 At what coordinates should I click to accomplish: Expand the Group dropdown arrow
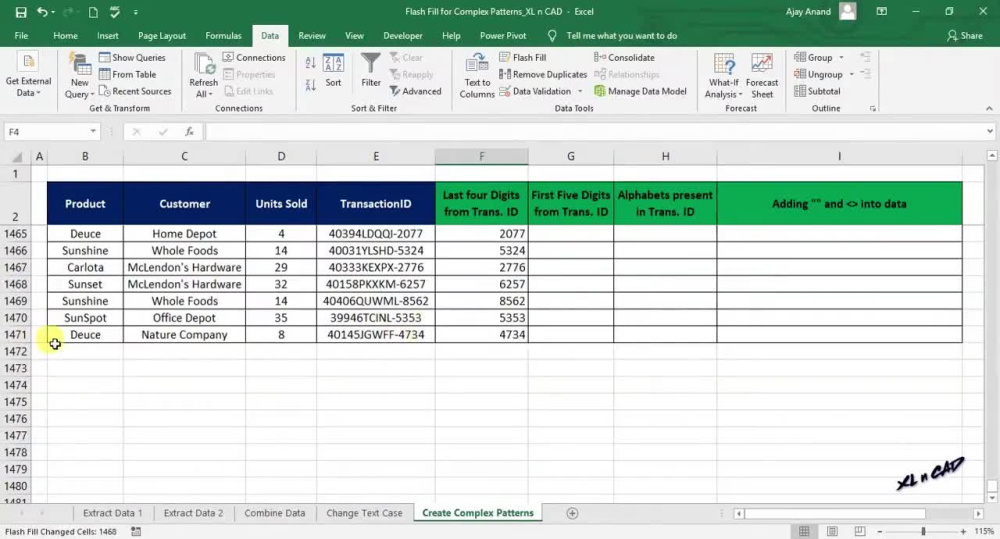[841, 57]
